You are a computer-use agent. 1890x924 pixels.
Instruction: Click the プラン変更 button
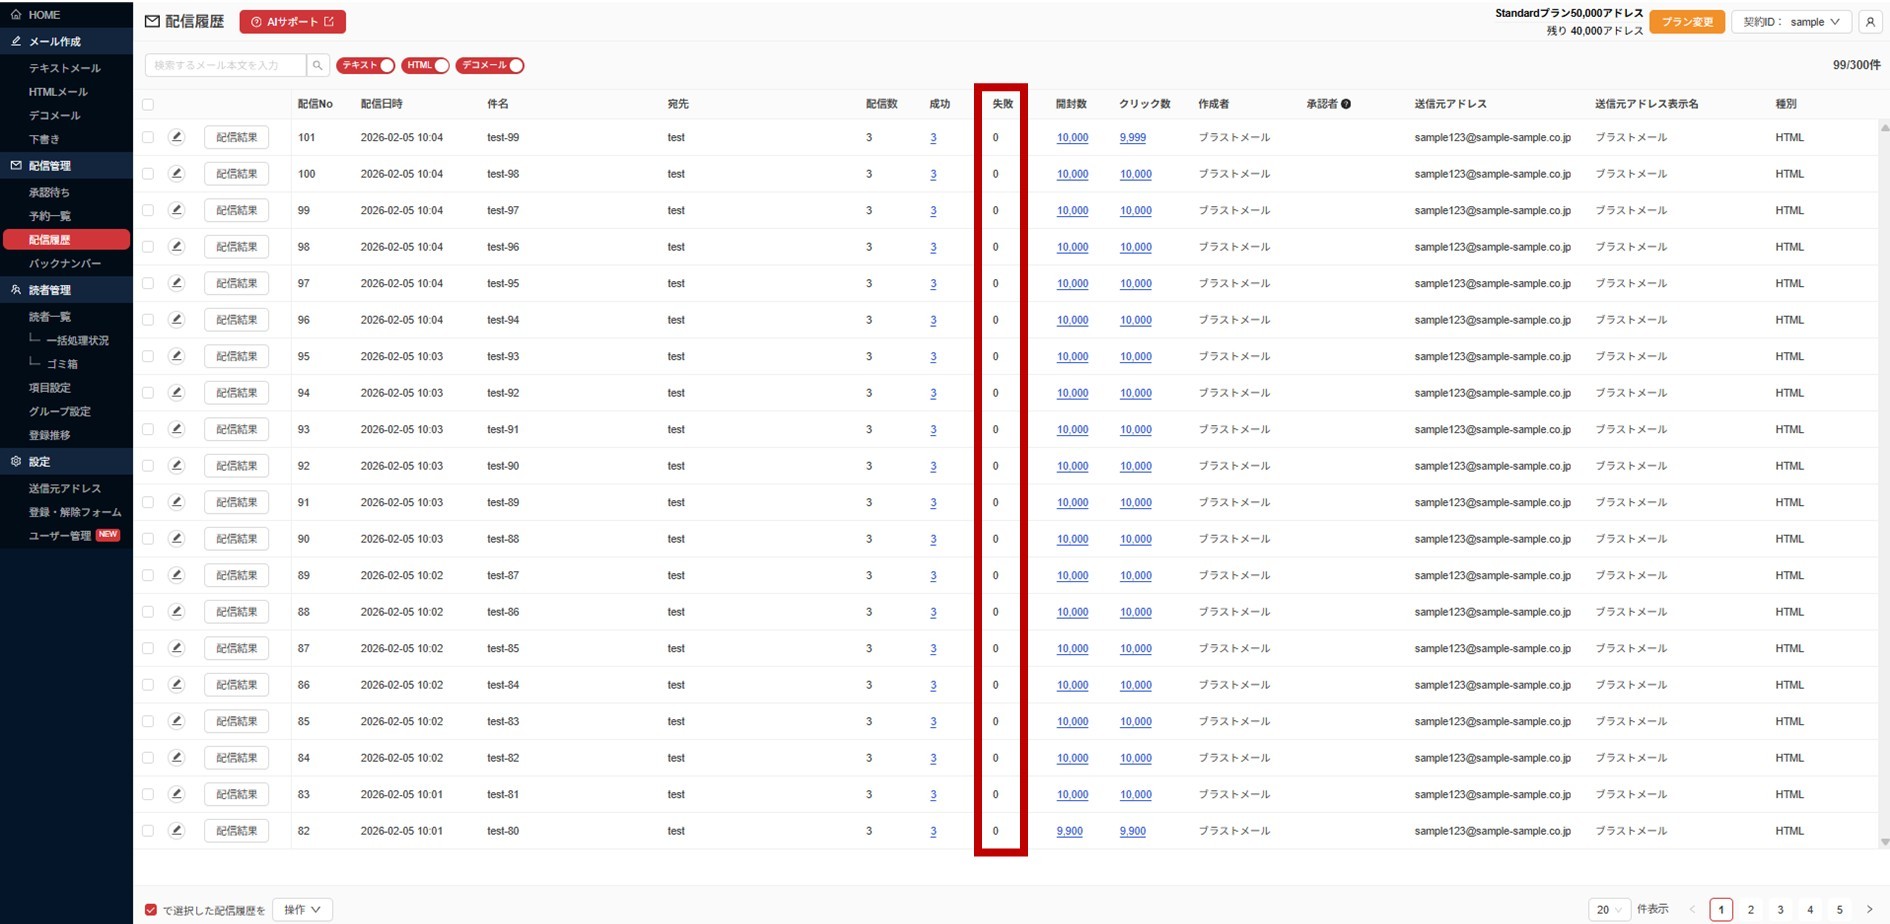(x=1687, y=22)
